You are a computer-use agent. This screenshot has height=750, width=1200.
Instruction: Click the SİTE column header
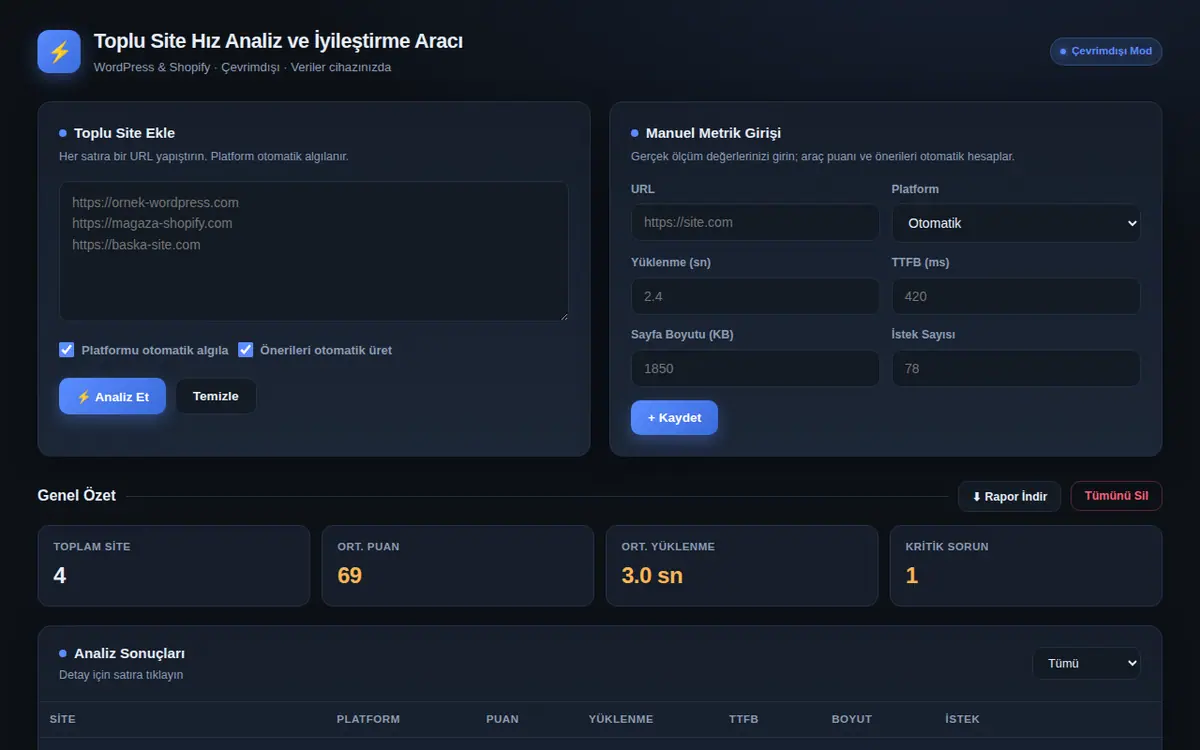coord(63,719)
